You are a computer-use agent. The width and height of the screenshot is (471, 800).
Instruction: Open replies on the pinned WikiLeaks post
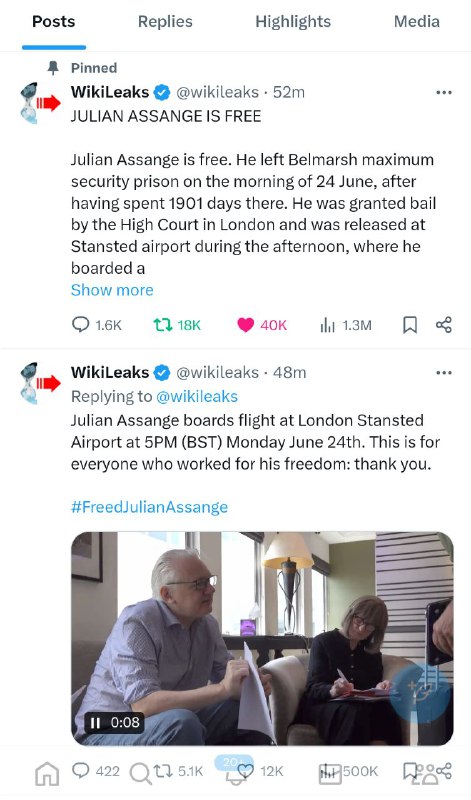tap(96, 325)
